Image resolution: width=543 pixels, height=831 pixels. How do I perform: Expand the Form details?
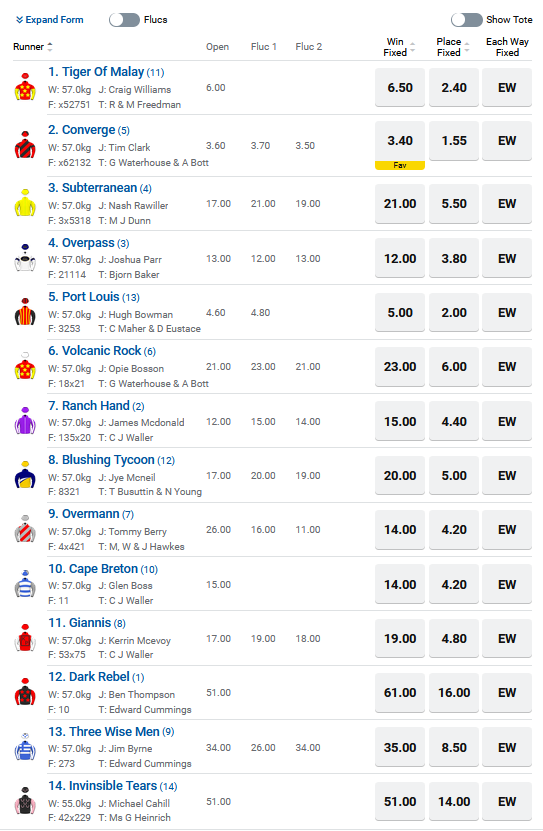pos(49,20)
